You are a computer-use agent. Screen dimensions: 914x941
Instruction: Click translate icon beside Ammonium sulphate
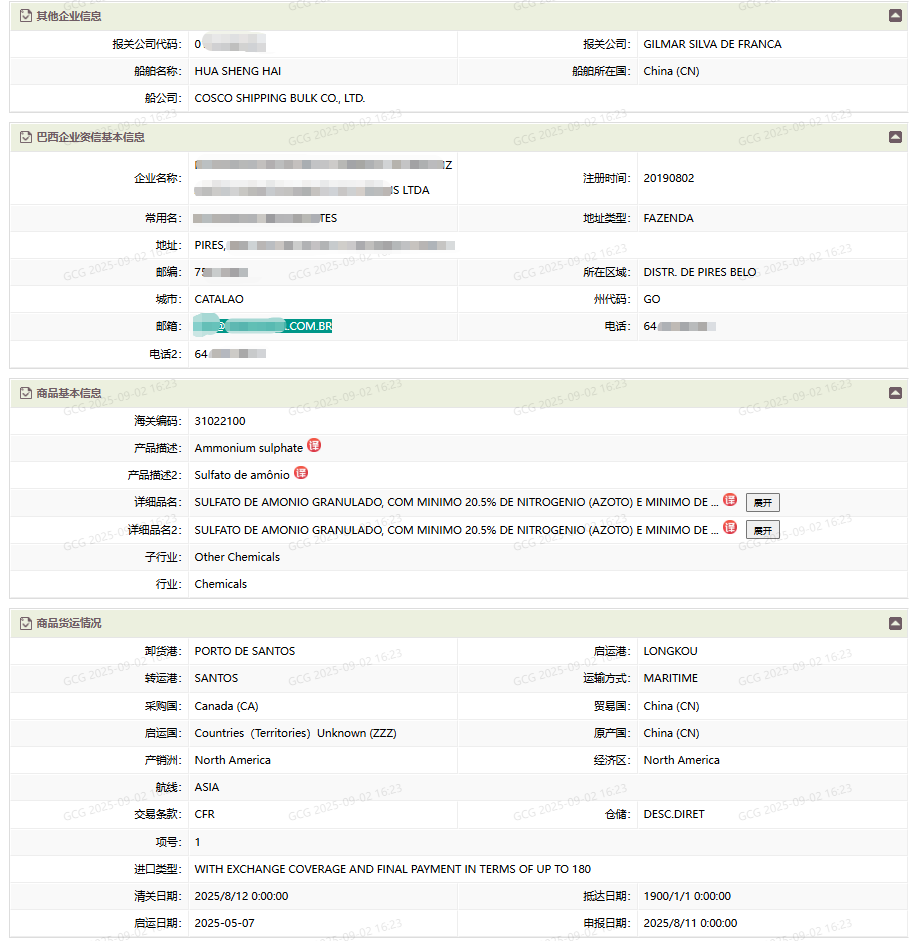pos(314,446)
